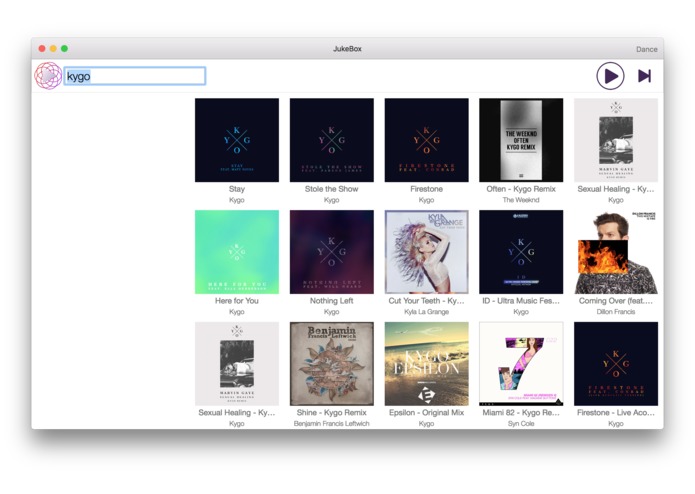Minimize the JukeBox window
The height and width of the screenshot is (494, 695).
point(53,49)
